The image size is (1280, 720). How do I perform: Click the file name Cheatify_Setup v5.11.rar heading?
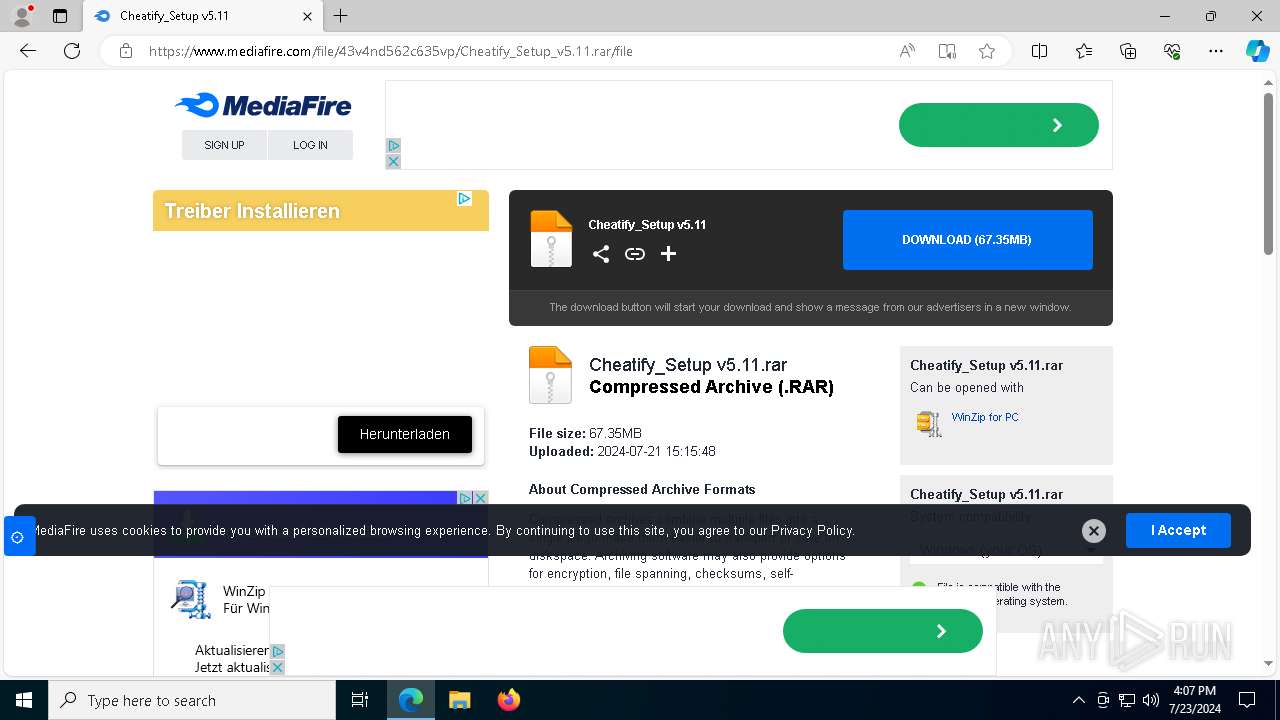688,365
